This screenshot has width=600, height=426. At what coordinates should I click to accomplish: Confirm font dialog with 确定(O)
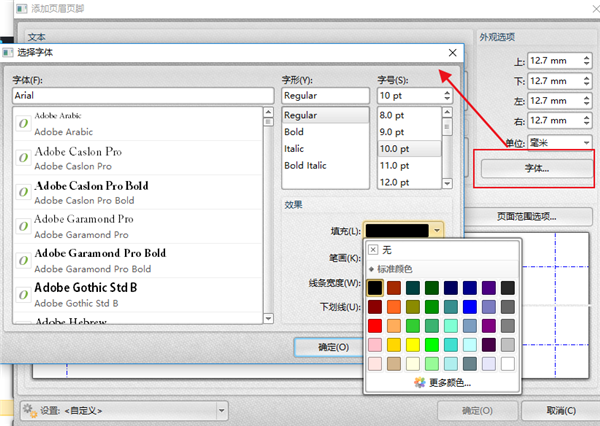pyautogui.click(x=329, y=347)
